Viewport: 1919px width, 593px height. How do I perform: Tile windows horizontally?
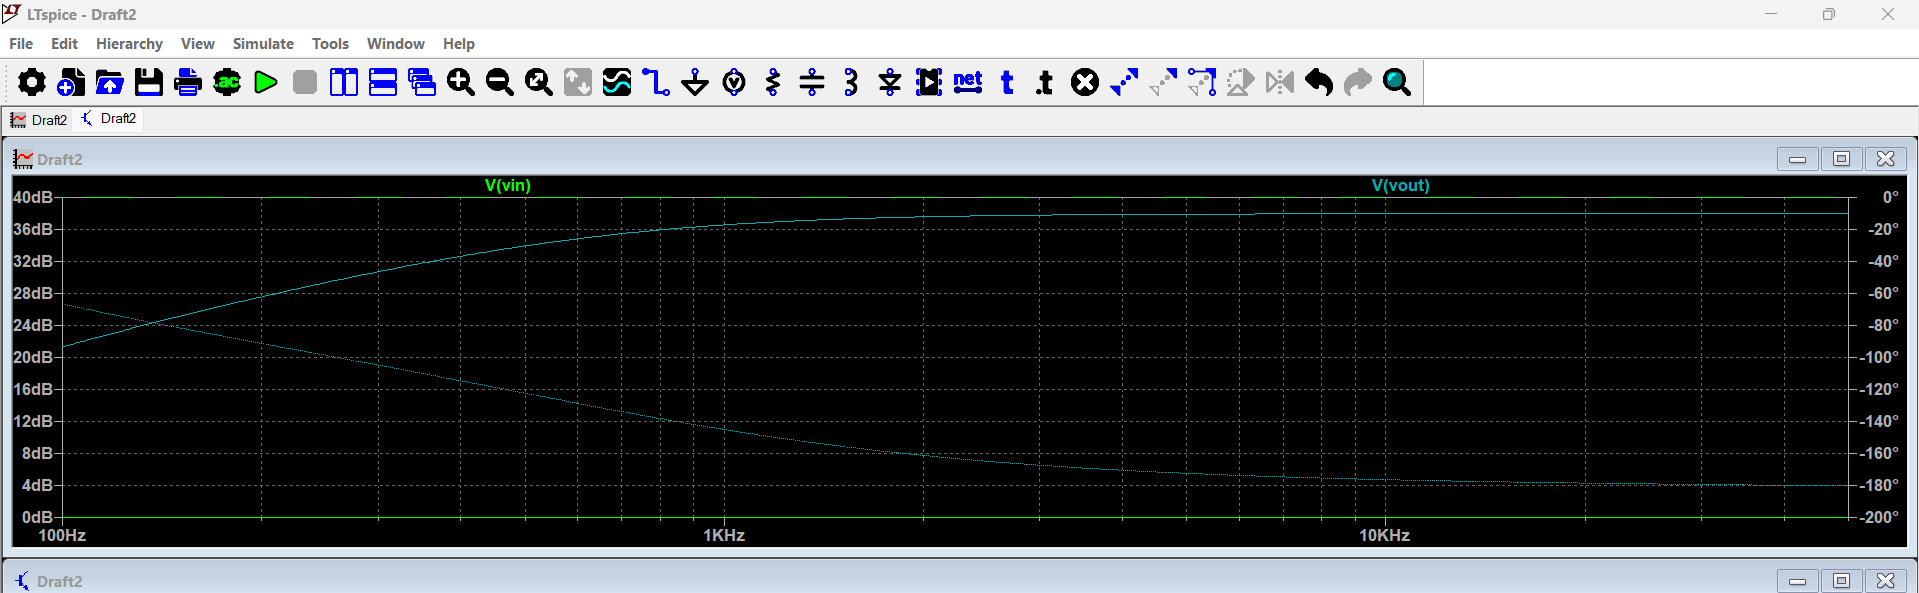pyautogui.click(x=383, y=82)
